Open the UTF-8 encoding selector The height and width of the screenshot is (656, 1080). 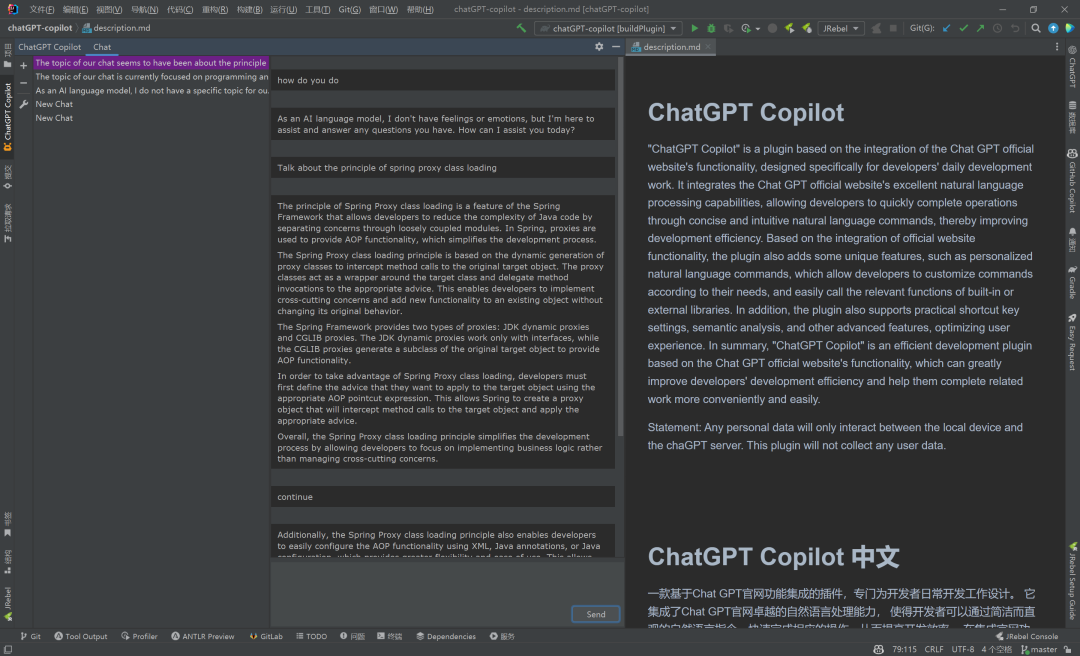(963, 649)
